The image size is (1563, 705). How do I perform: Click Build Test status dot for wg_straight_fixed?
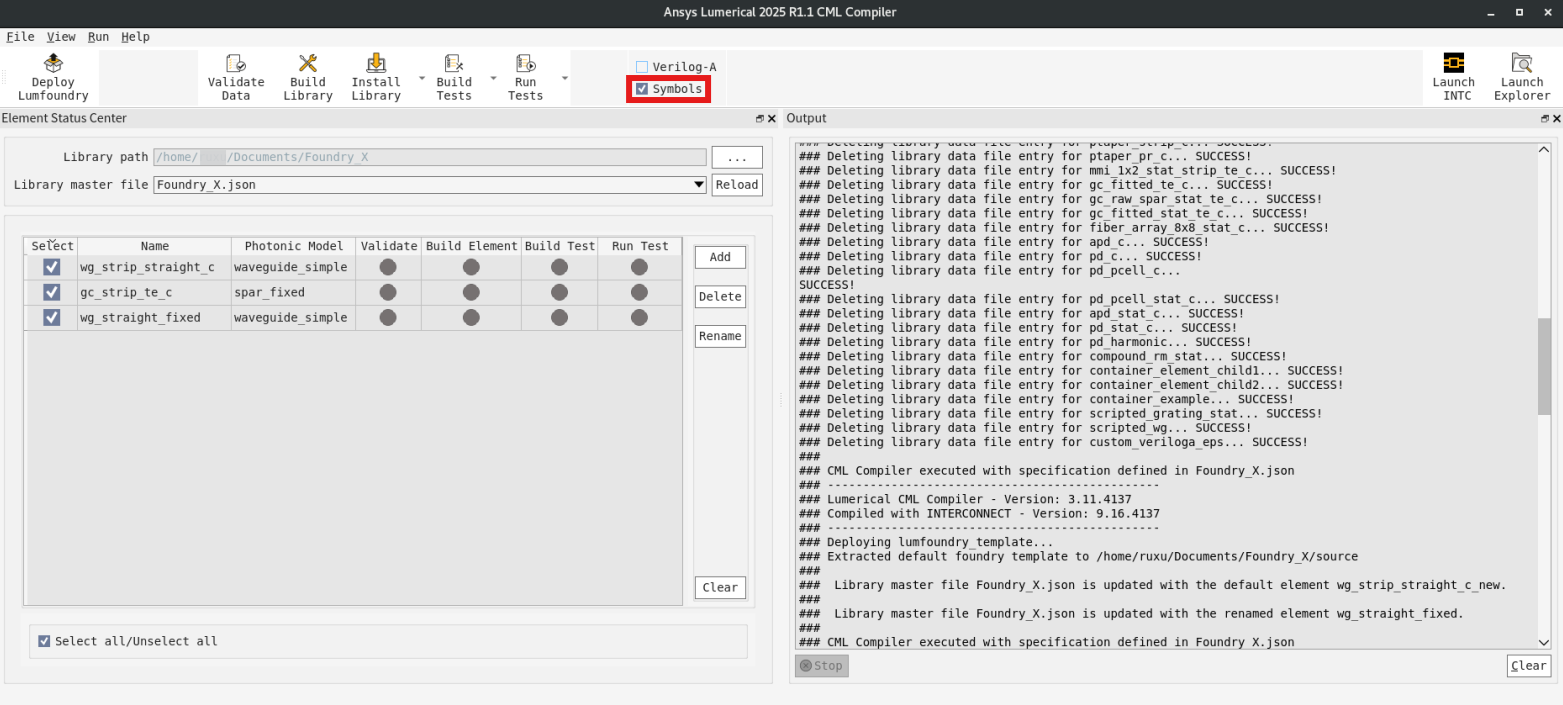pyautogui.click(x=559, y=317)
